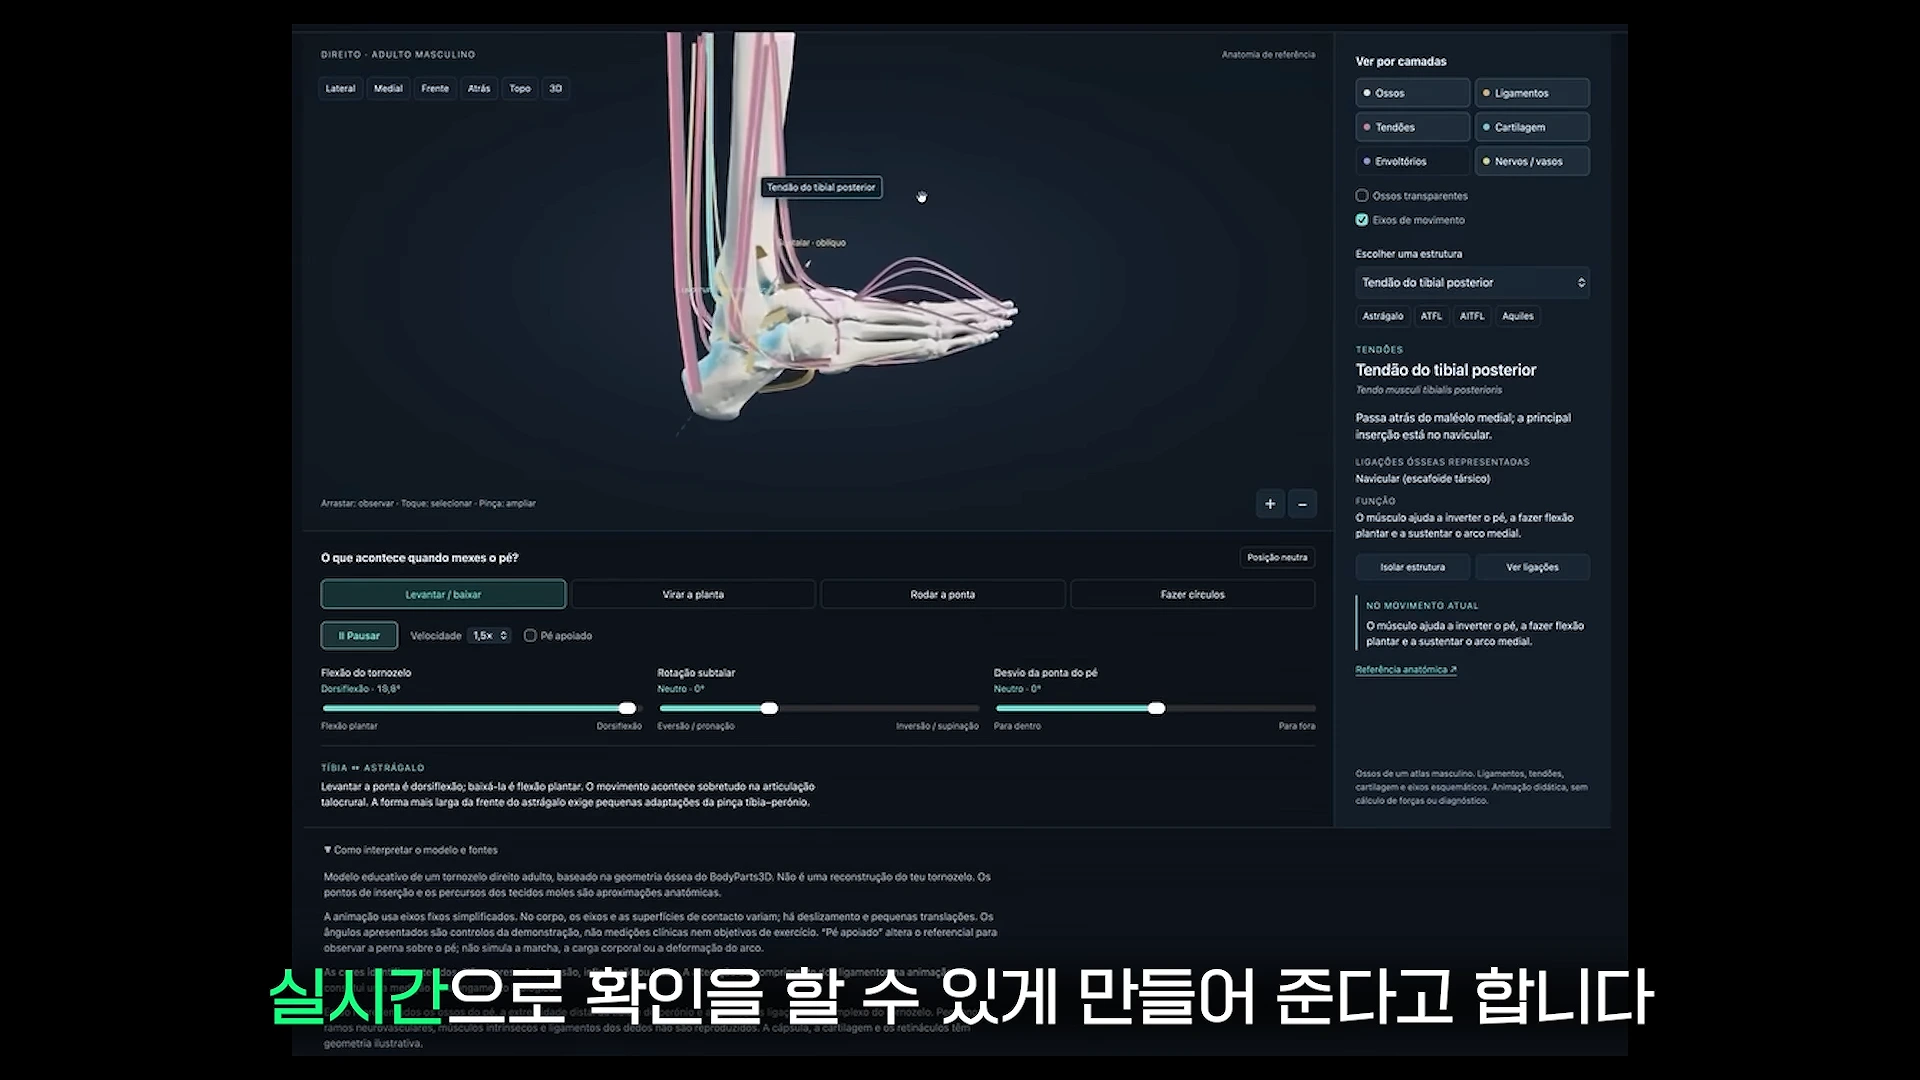Toggle the Cartilagem layer
Image resolution: width=1920 pixels, height=1080 pixels.
tap(1532, 127)
